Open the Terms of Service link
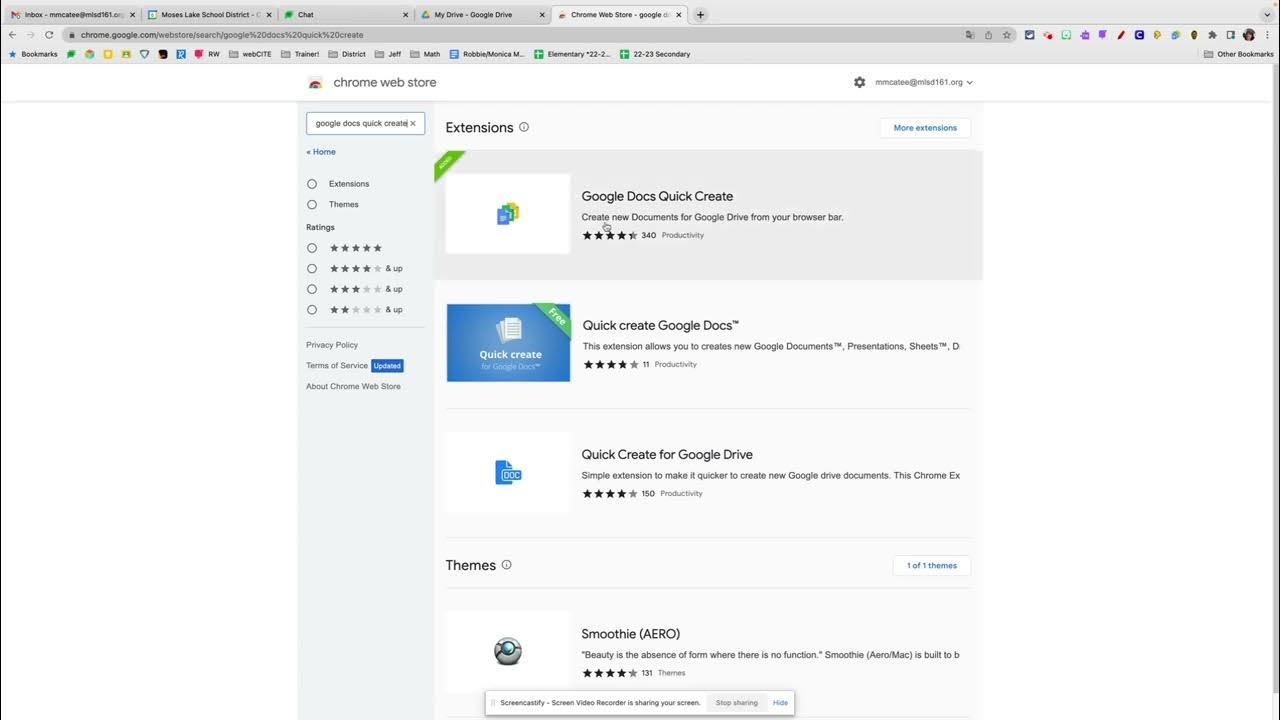Screen dimensions: 1280x720 [x=337, y=365]
